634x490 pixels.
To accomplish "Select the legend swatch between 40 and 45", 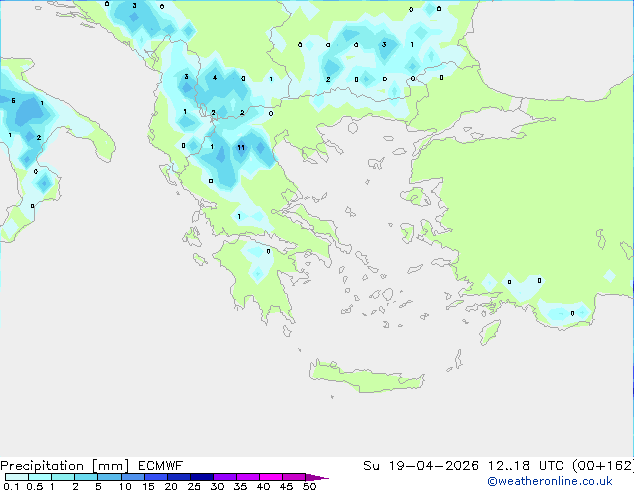I will (271, 477).
